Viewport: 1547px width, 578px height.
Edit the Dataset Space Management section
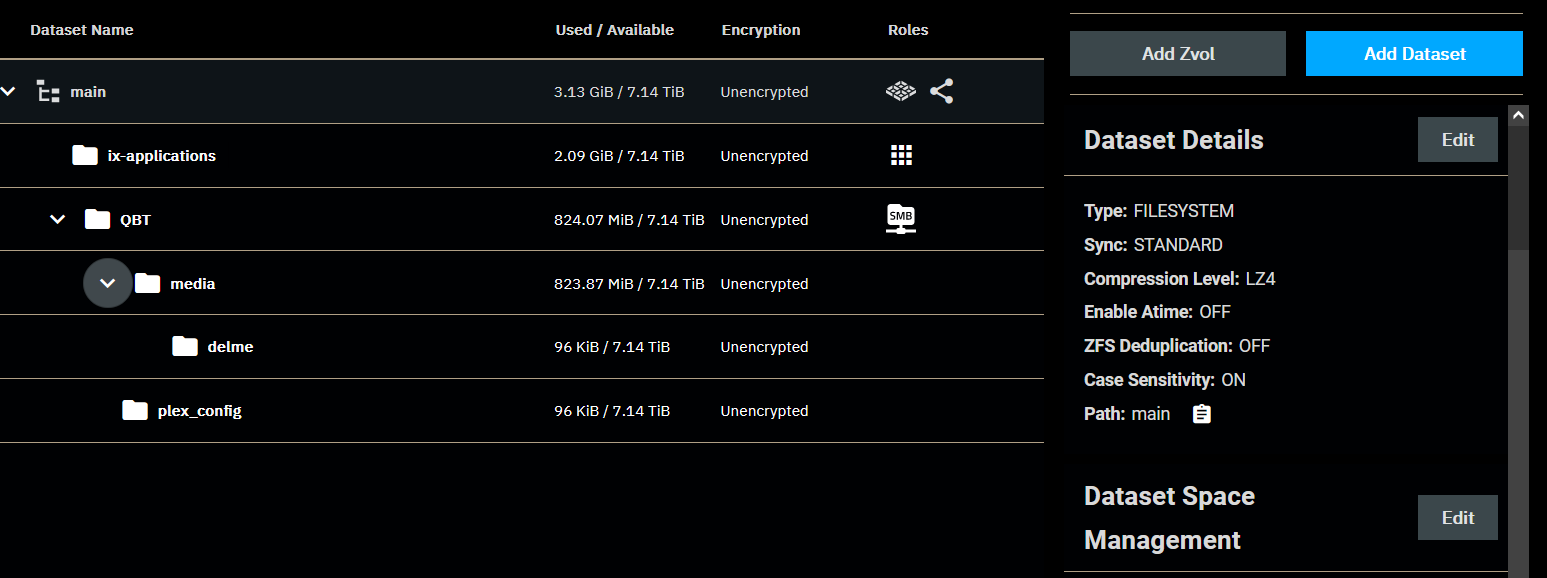coord(1457,517)
